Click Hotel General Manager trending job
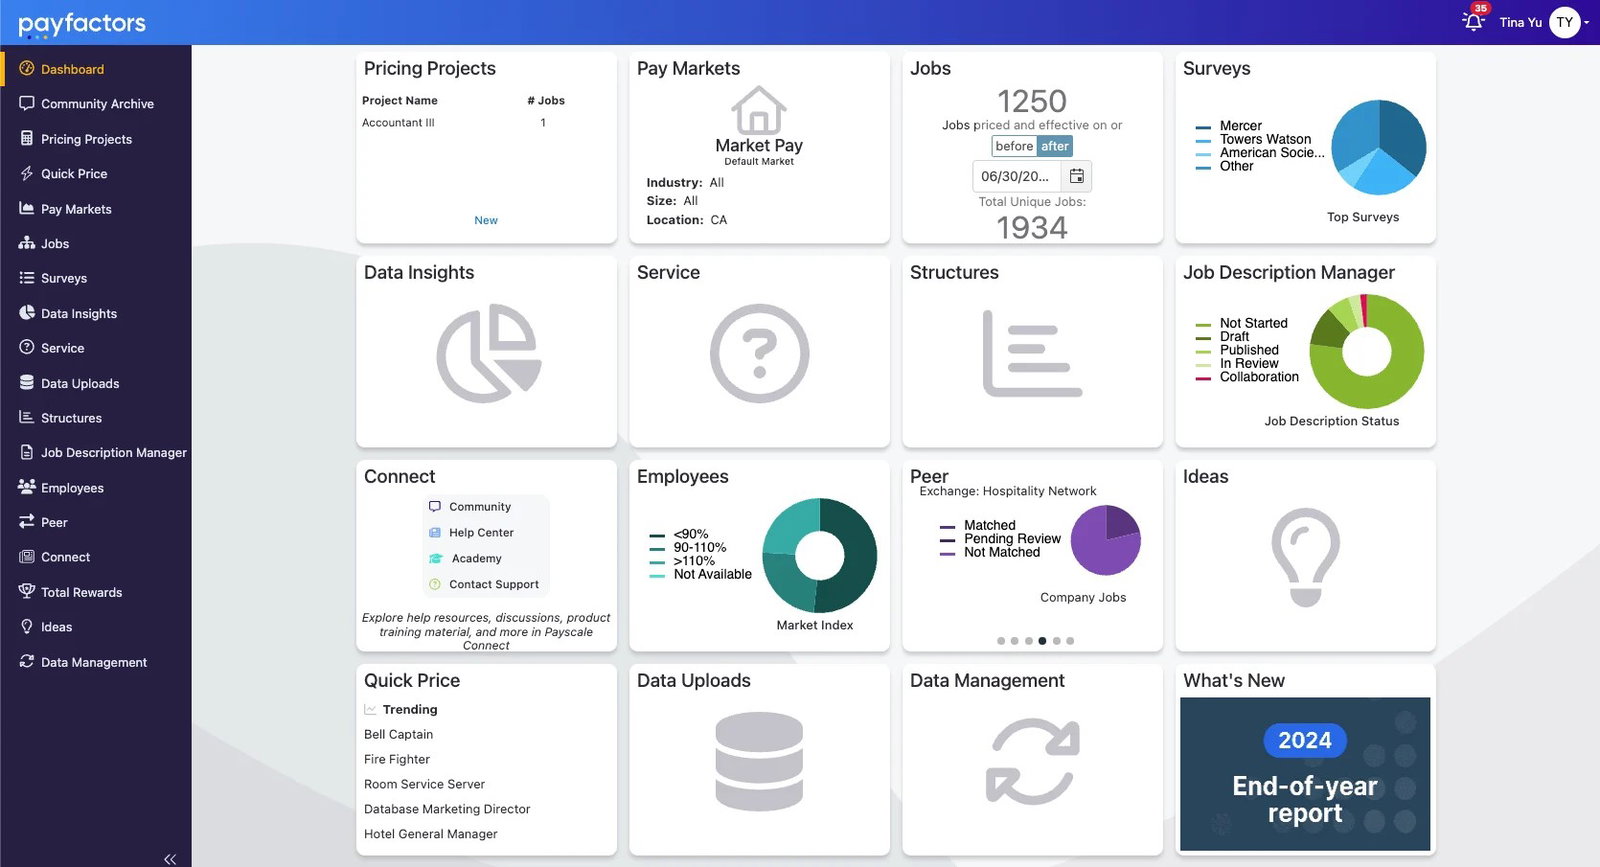The image size is (1600, 867). pyautogui.click(x=430, y=835)
